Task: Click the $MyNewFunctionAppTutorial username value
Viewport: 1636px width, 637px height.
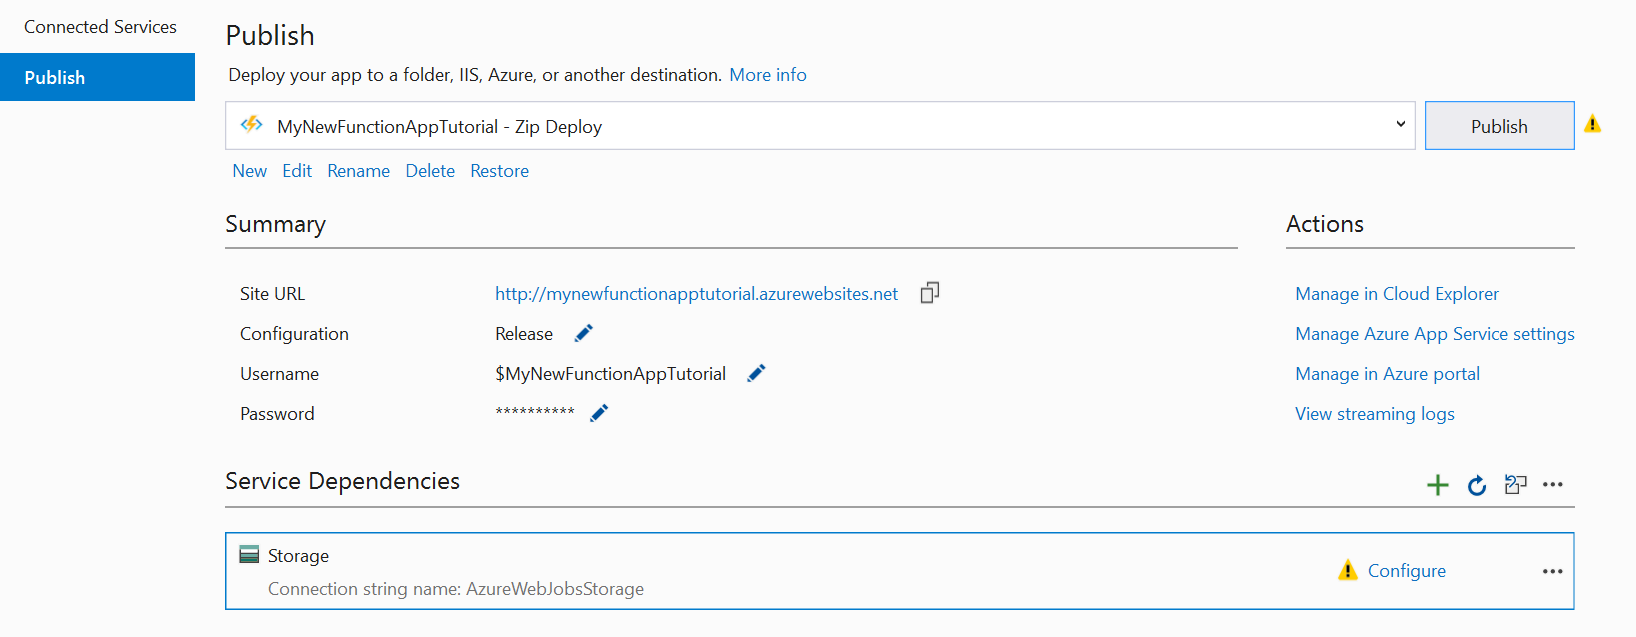Action: pos(610,374)
